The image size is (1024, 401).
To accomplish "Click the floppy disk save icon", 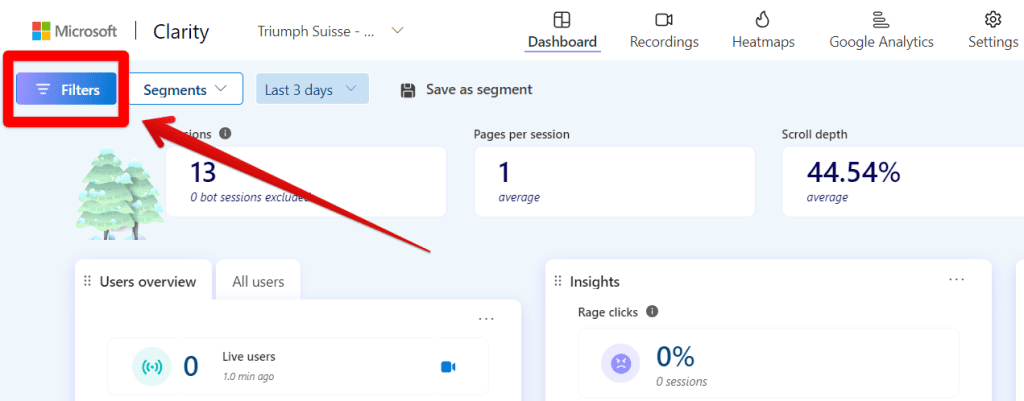I will [408, 90].
